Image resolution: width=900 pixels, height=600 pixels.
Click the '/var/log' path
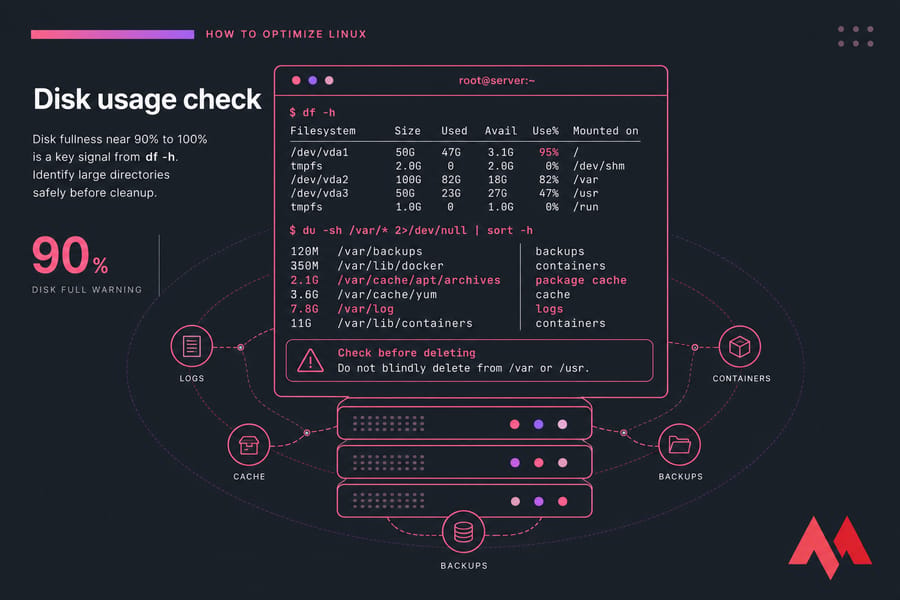366,309
